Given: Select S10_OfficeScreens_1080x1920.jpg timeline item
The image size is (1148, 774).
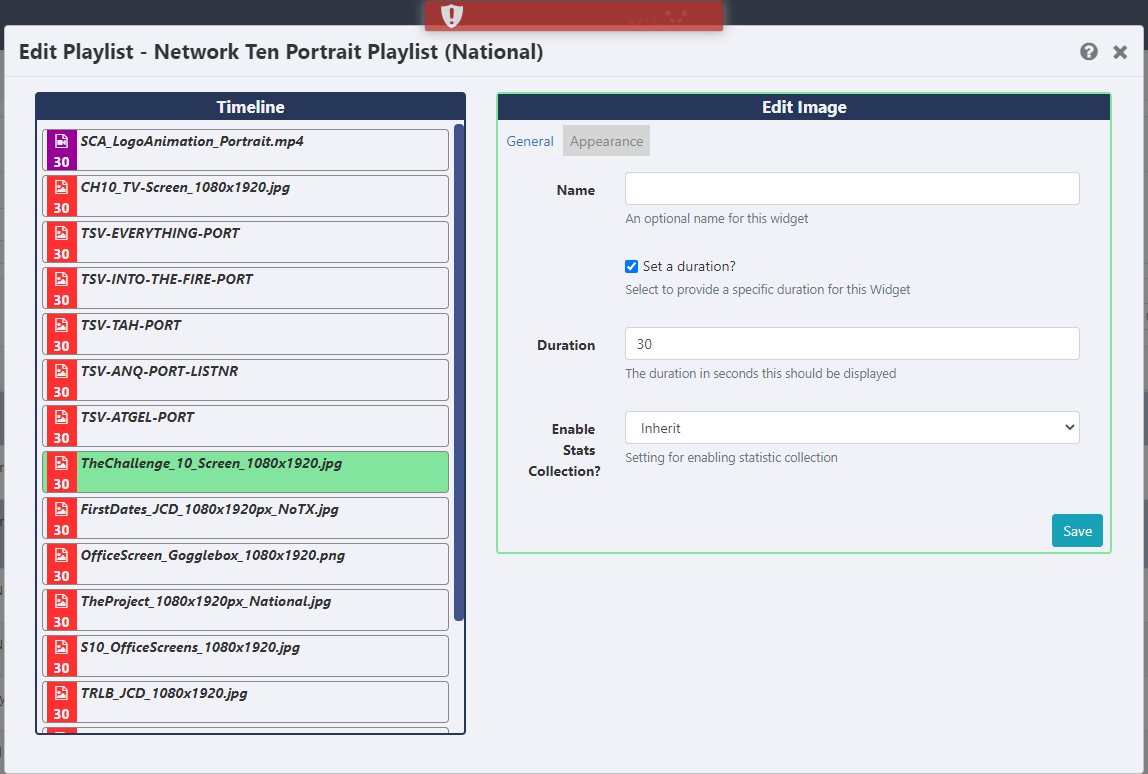Looking at the screenshot, I should tap(245, 656).
